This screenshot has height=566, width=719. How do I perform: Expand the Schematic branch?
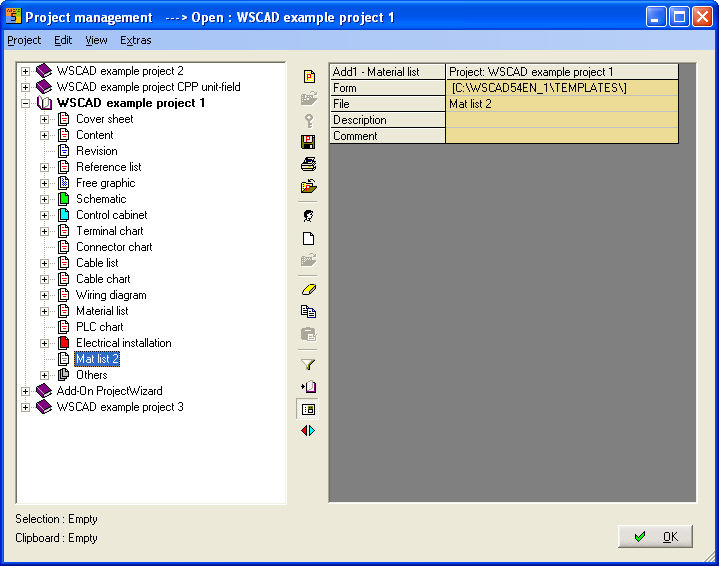[44, 199]
